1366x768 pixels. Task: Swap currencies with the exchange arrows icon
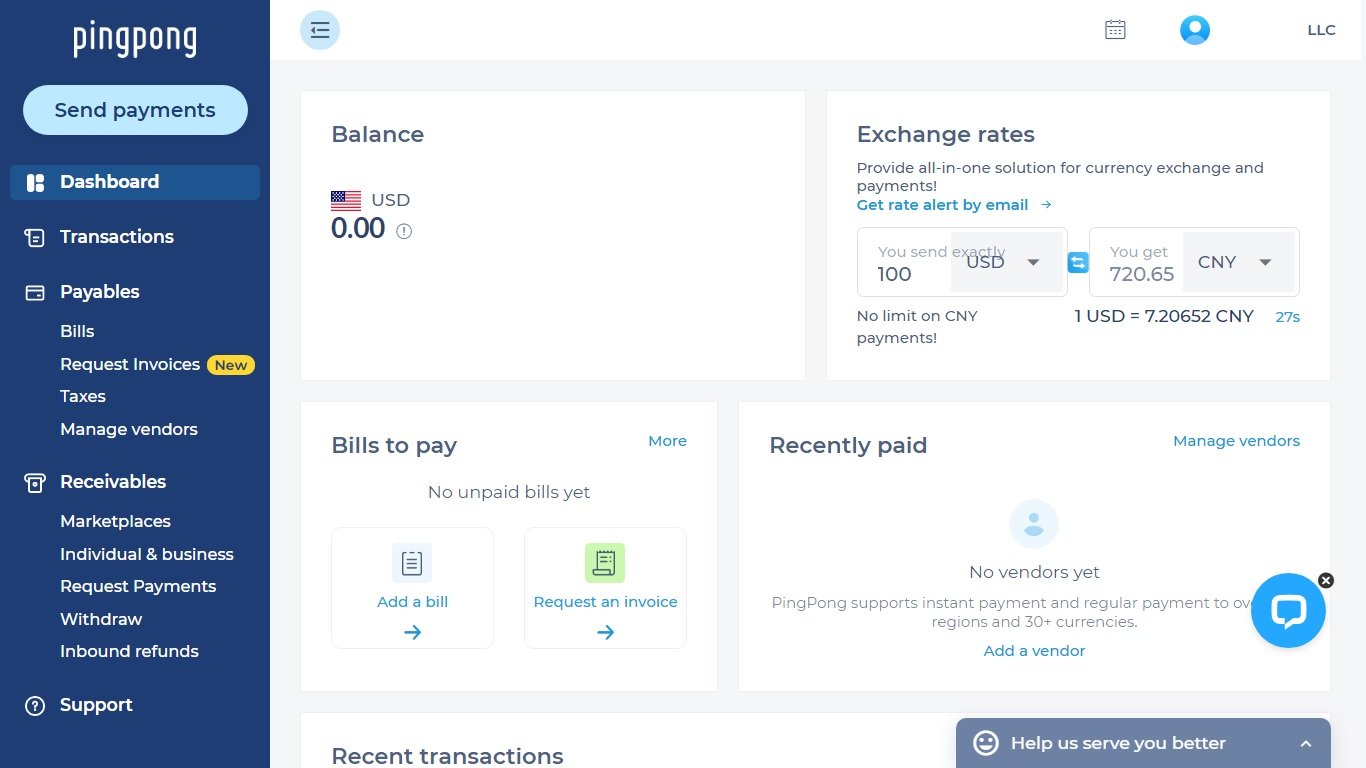click(x=1078, y=262)
